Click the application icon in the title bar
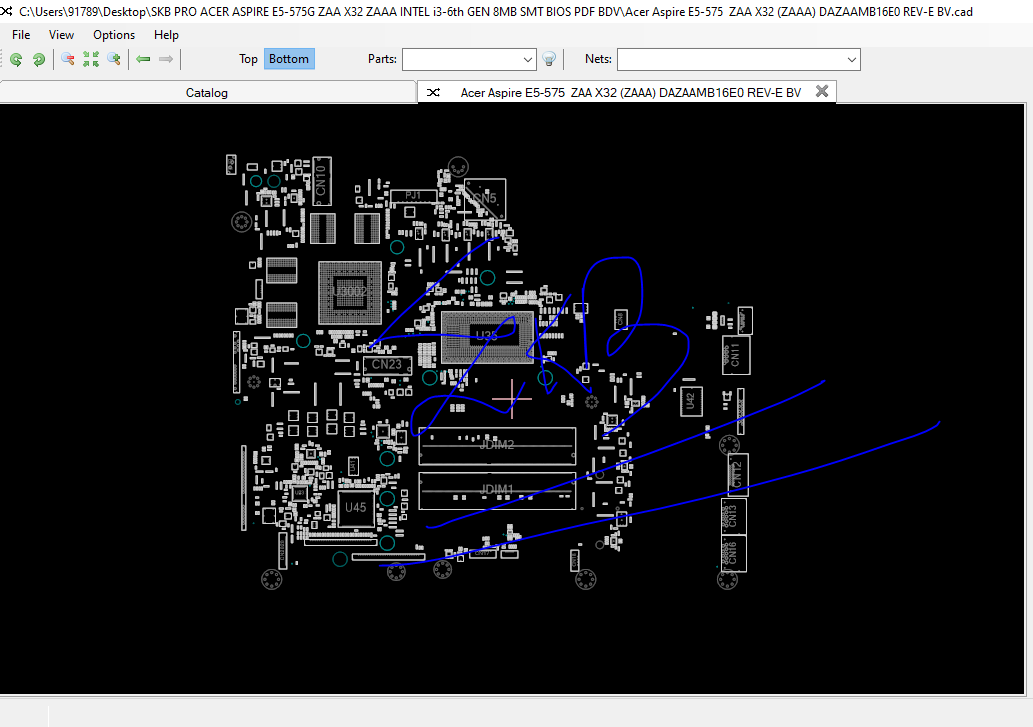This screenshot has width=1033, height=727. click(x=7, y=11)
